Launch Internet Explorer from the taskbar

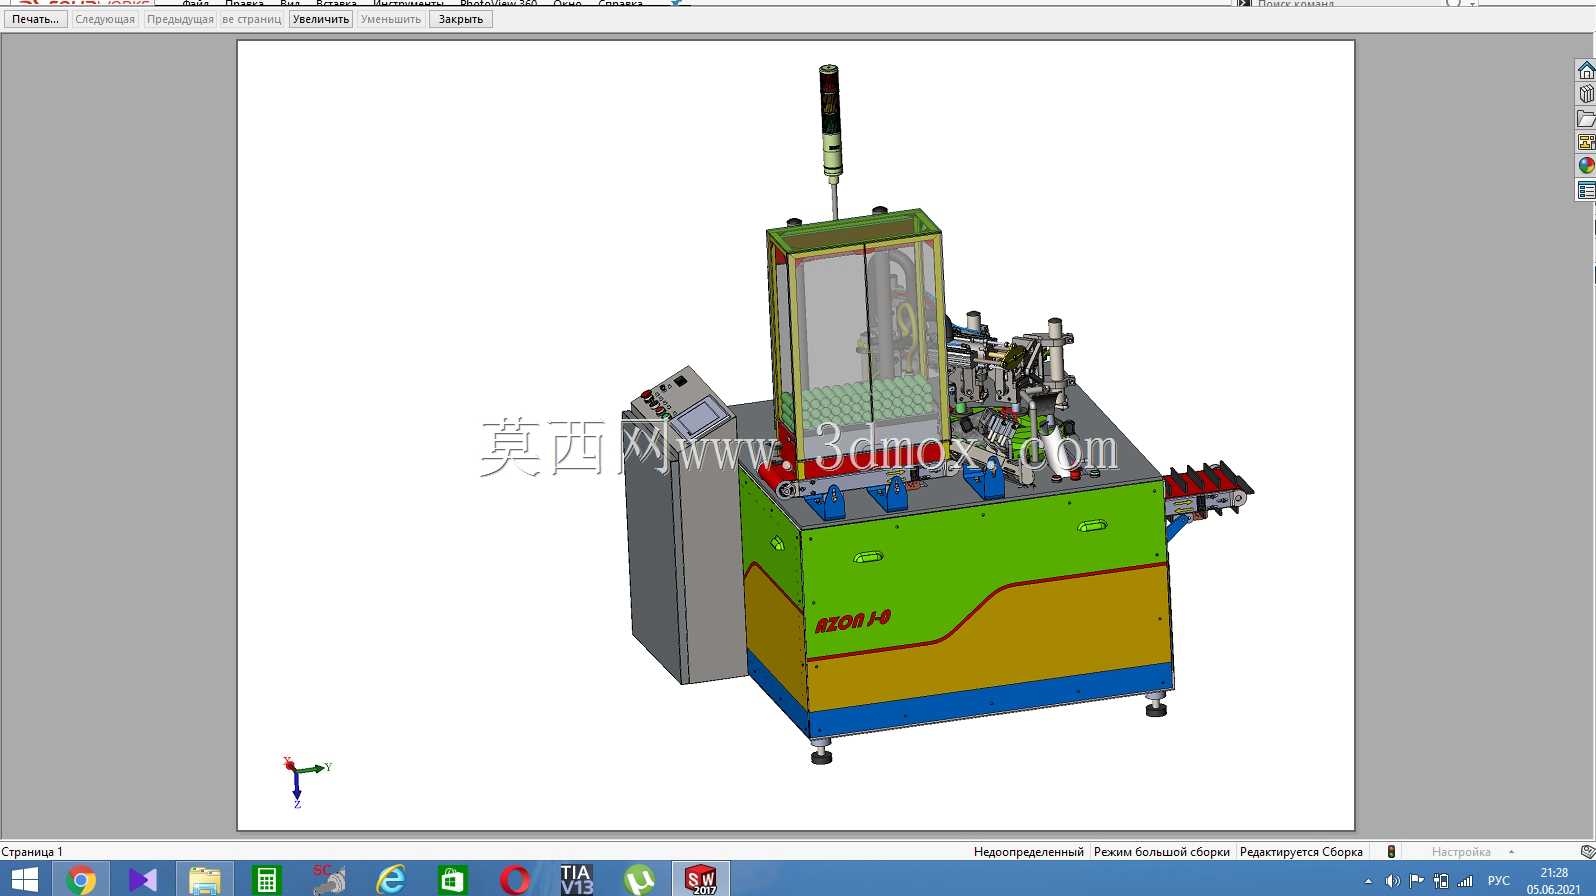coord(390,880)
